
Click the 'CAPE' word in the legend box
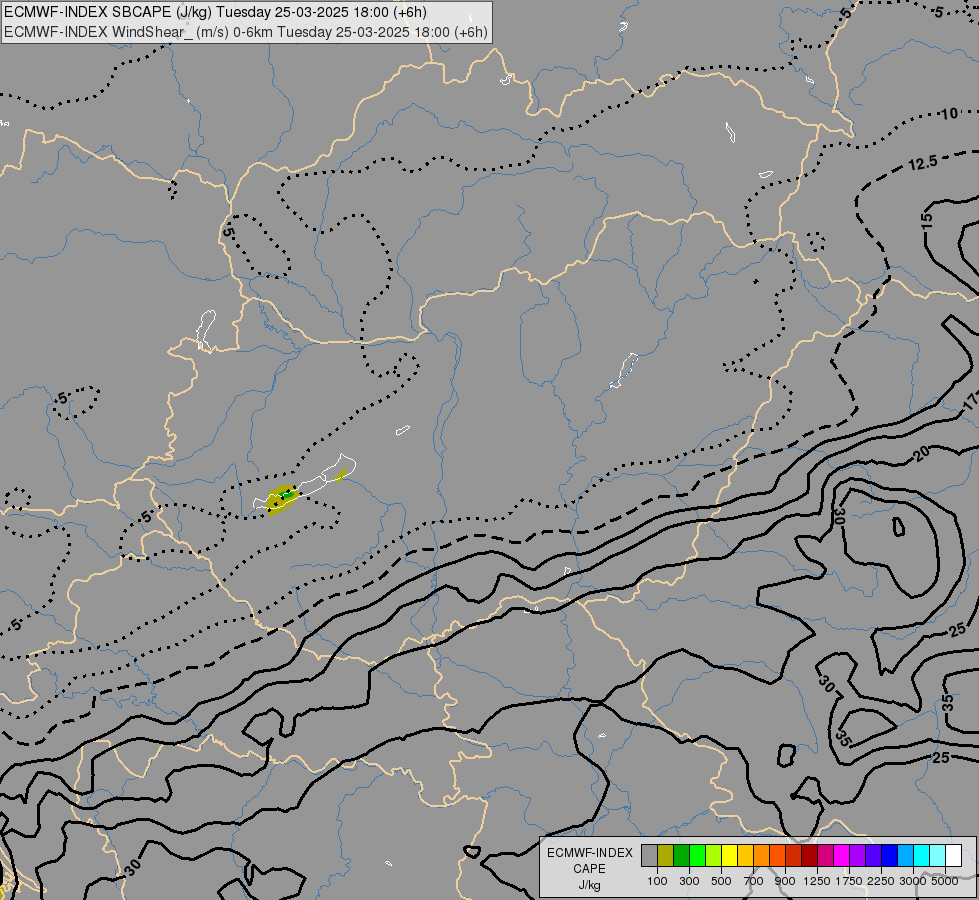589,869
